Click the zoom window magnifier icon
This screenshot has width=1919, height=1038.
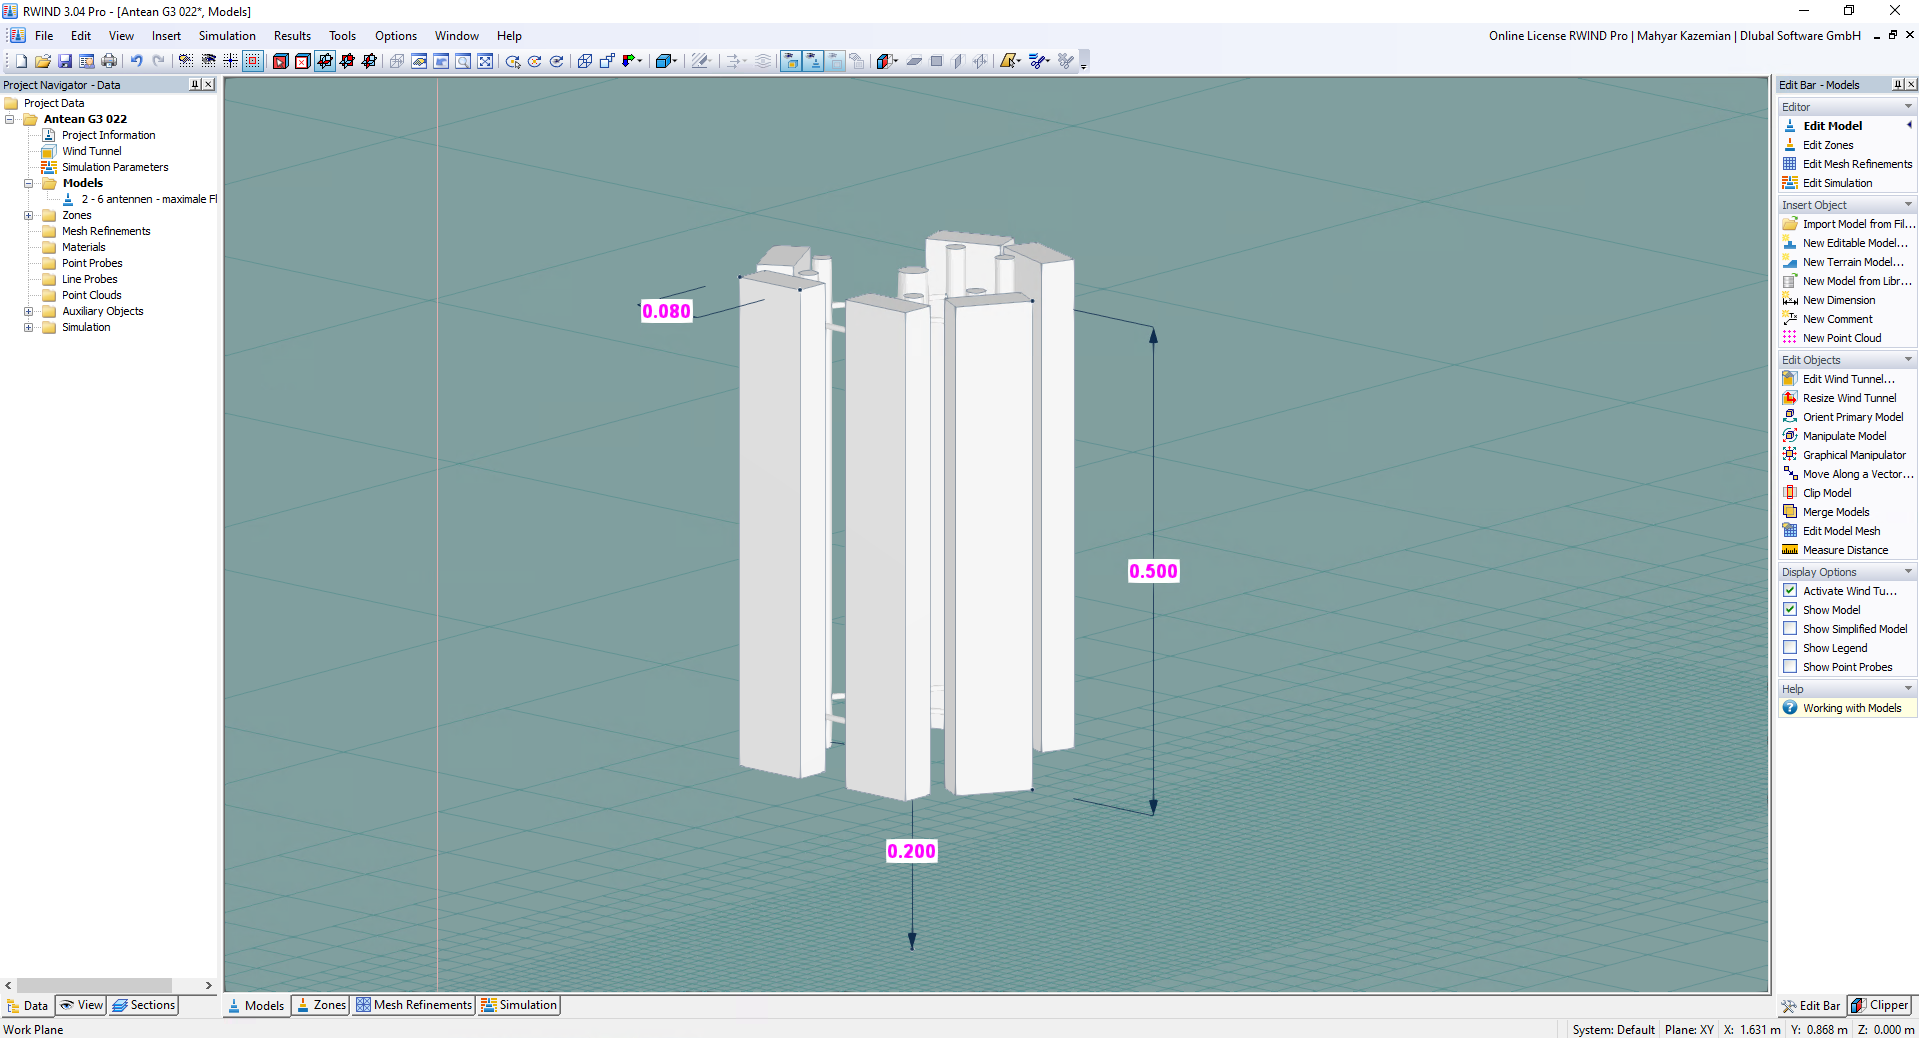(x=463, y=61)
